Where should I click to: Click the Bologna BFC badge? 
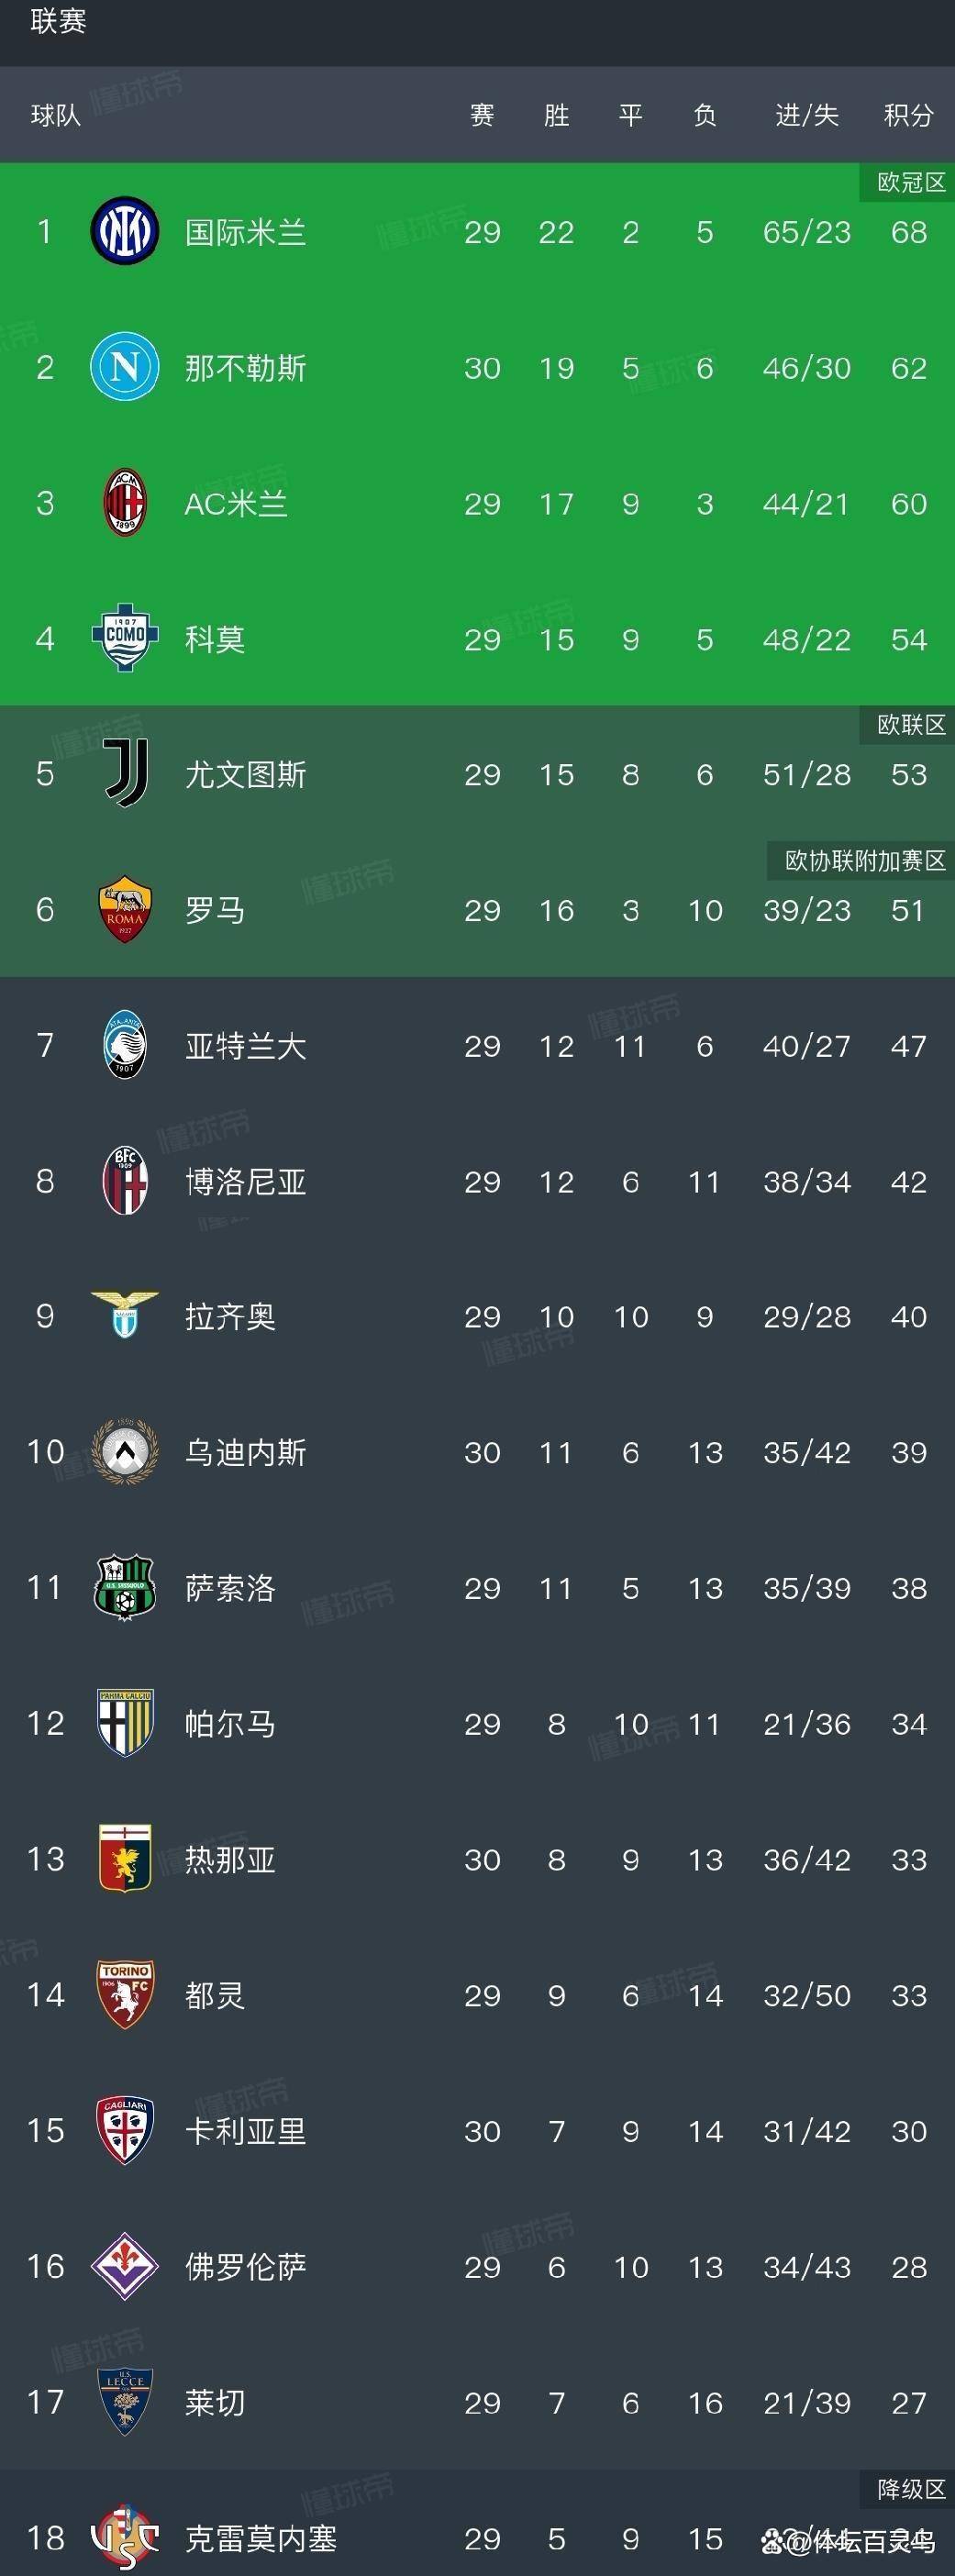(x=124, y=1182)
